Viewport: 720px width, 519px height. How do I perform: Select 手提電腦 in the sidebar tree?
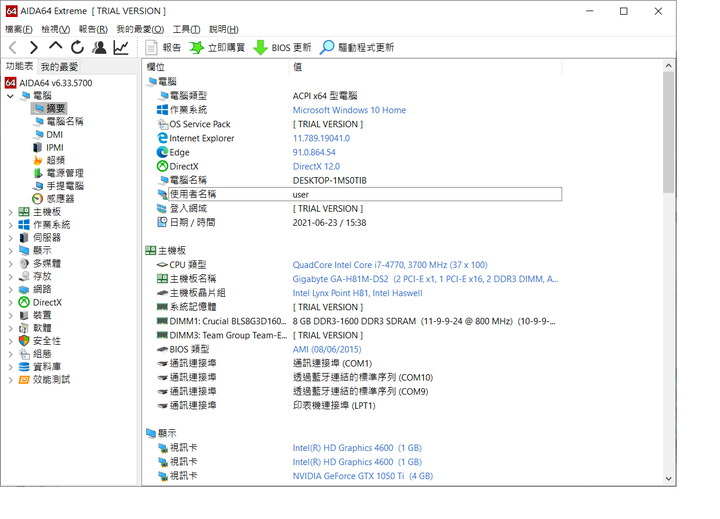click(58, 186)
